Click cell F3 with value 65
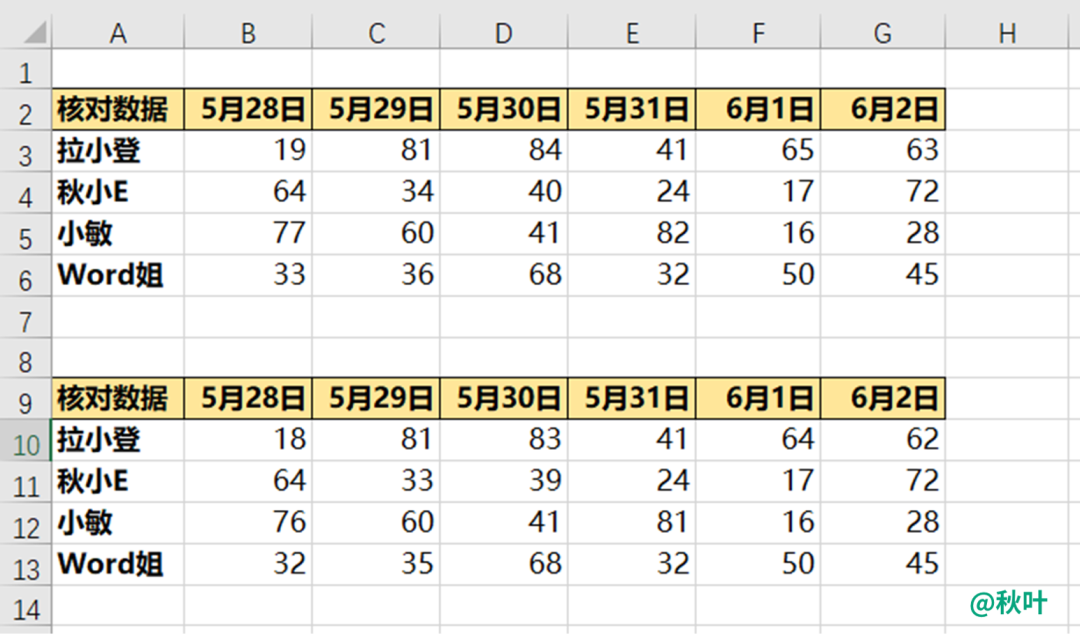The image size is (1080, 635). (x=758, y=150)
